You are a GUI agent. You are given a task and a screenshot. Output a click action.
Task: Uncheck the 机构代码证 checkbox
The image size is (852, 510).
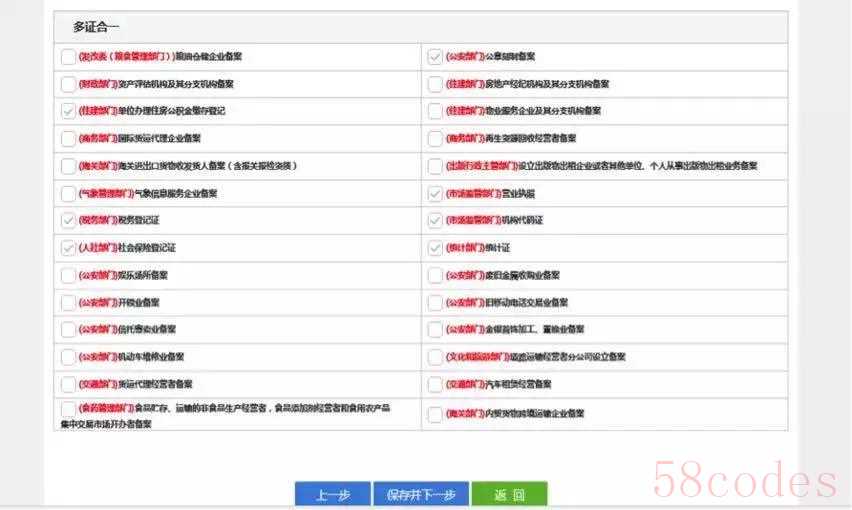[x=435, y=220]
